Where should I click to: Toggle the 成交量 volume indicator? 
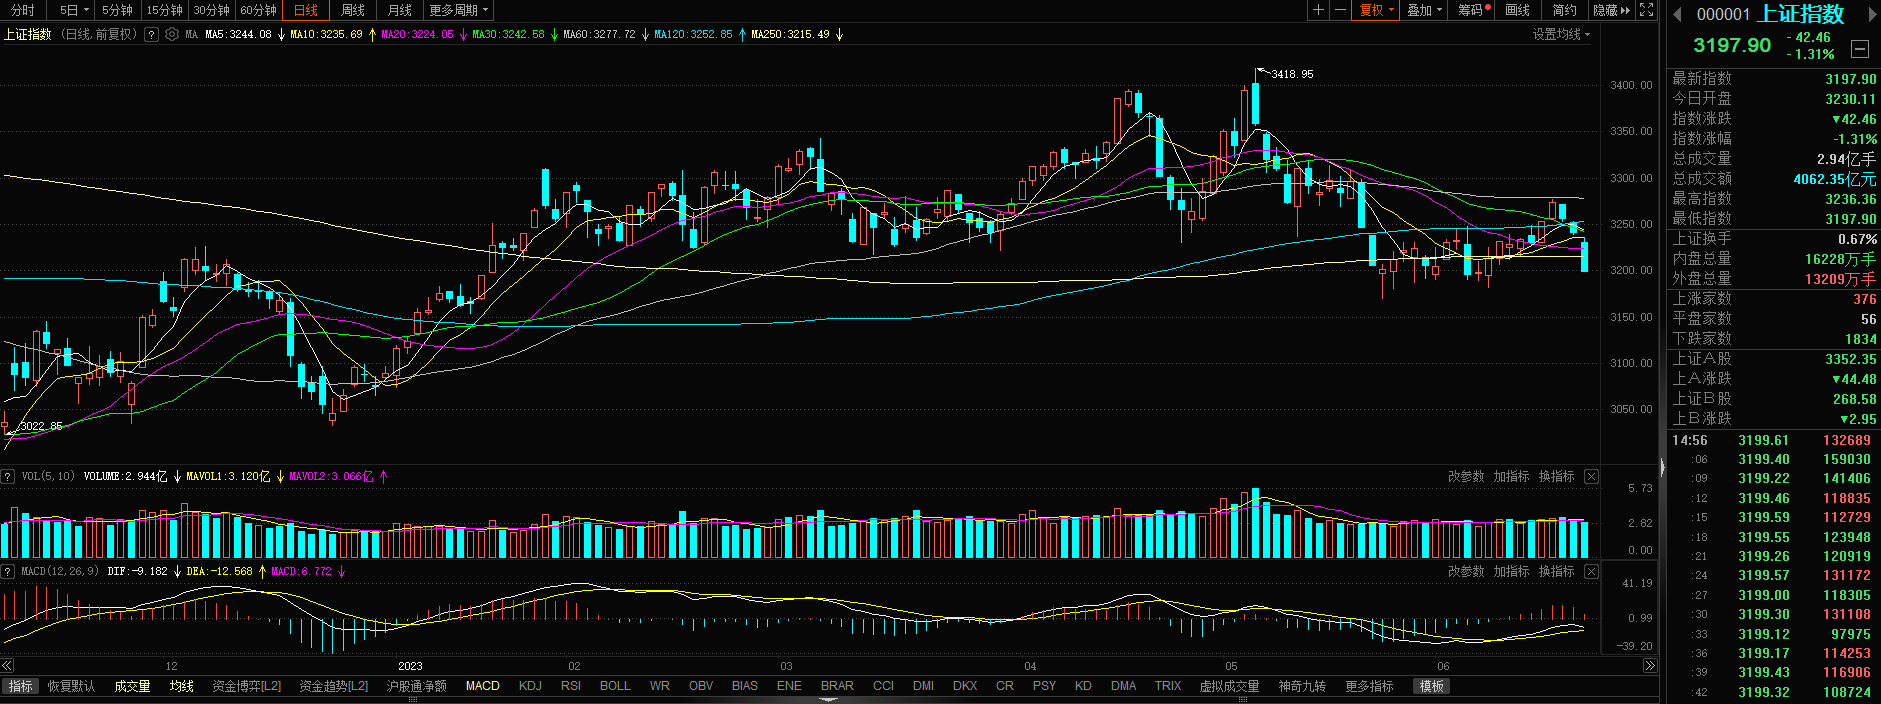pos(132,686)
